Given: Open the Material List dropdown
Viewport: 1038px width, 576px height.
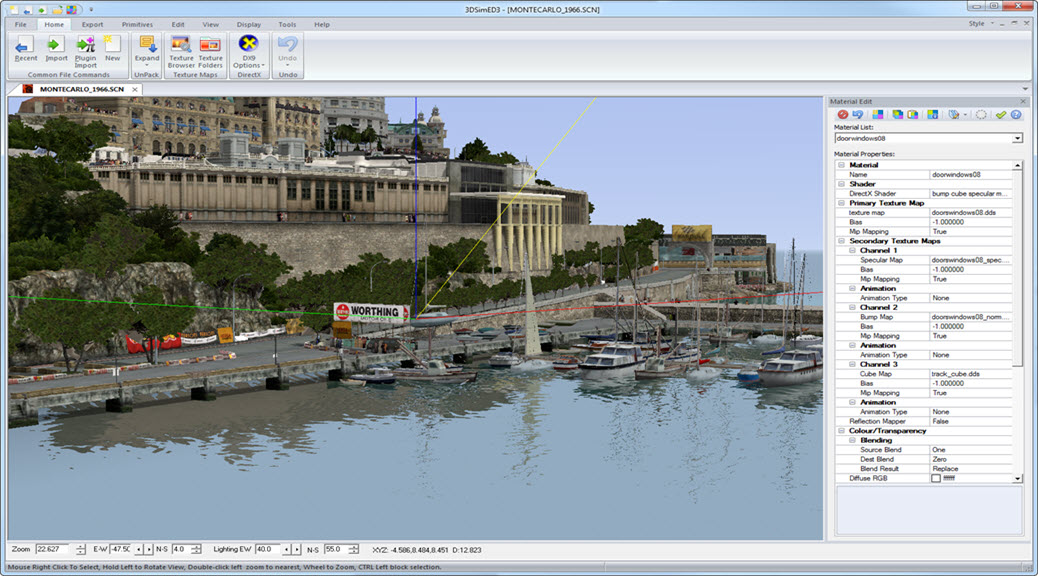Looking at the screenshot, I should 1017,138.
